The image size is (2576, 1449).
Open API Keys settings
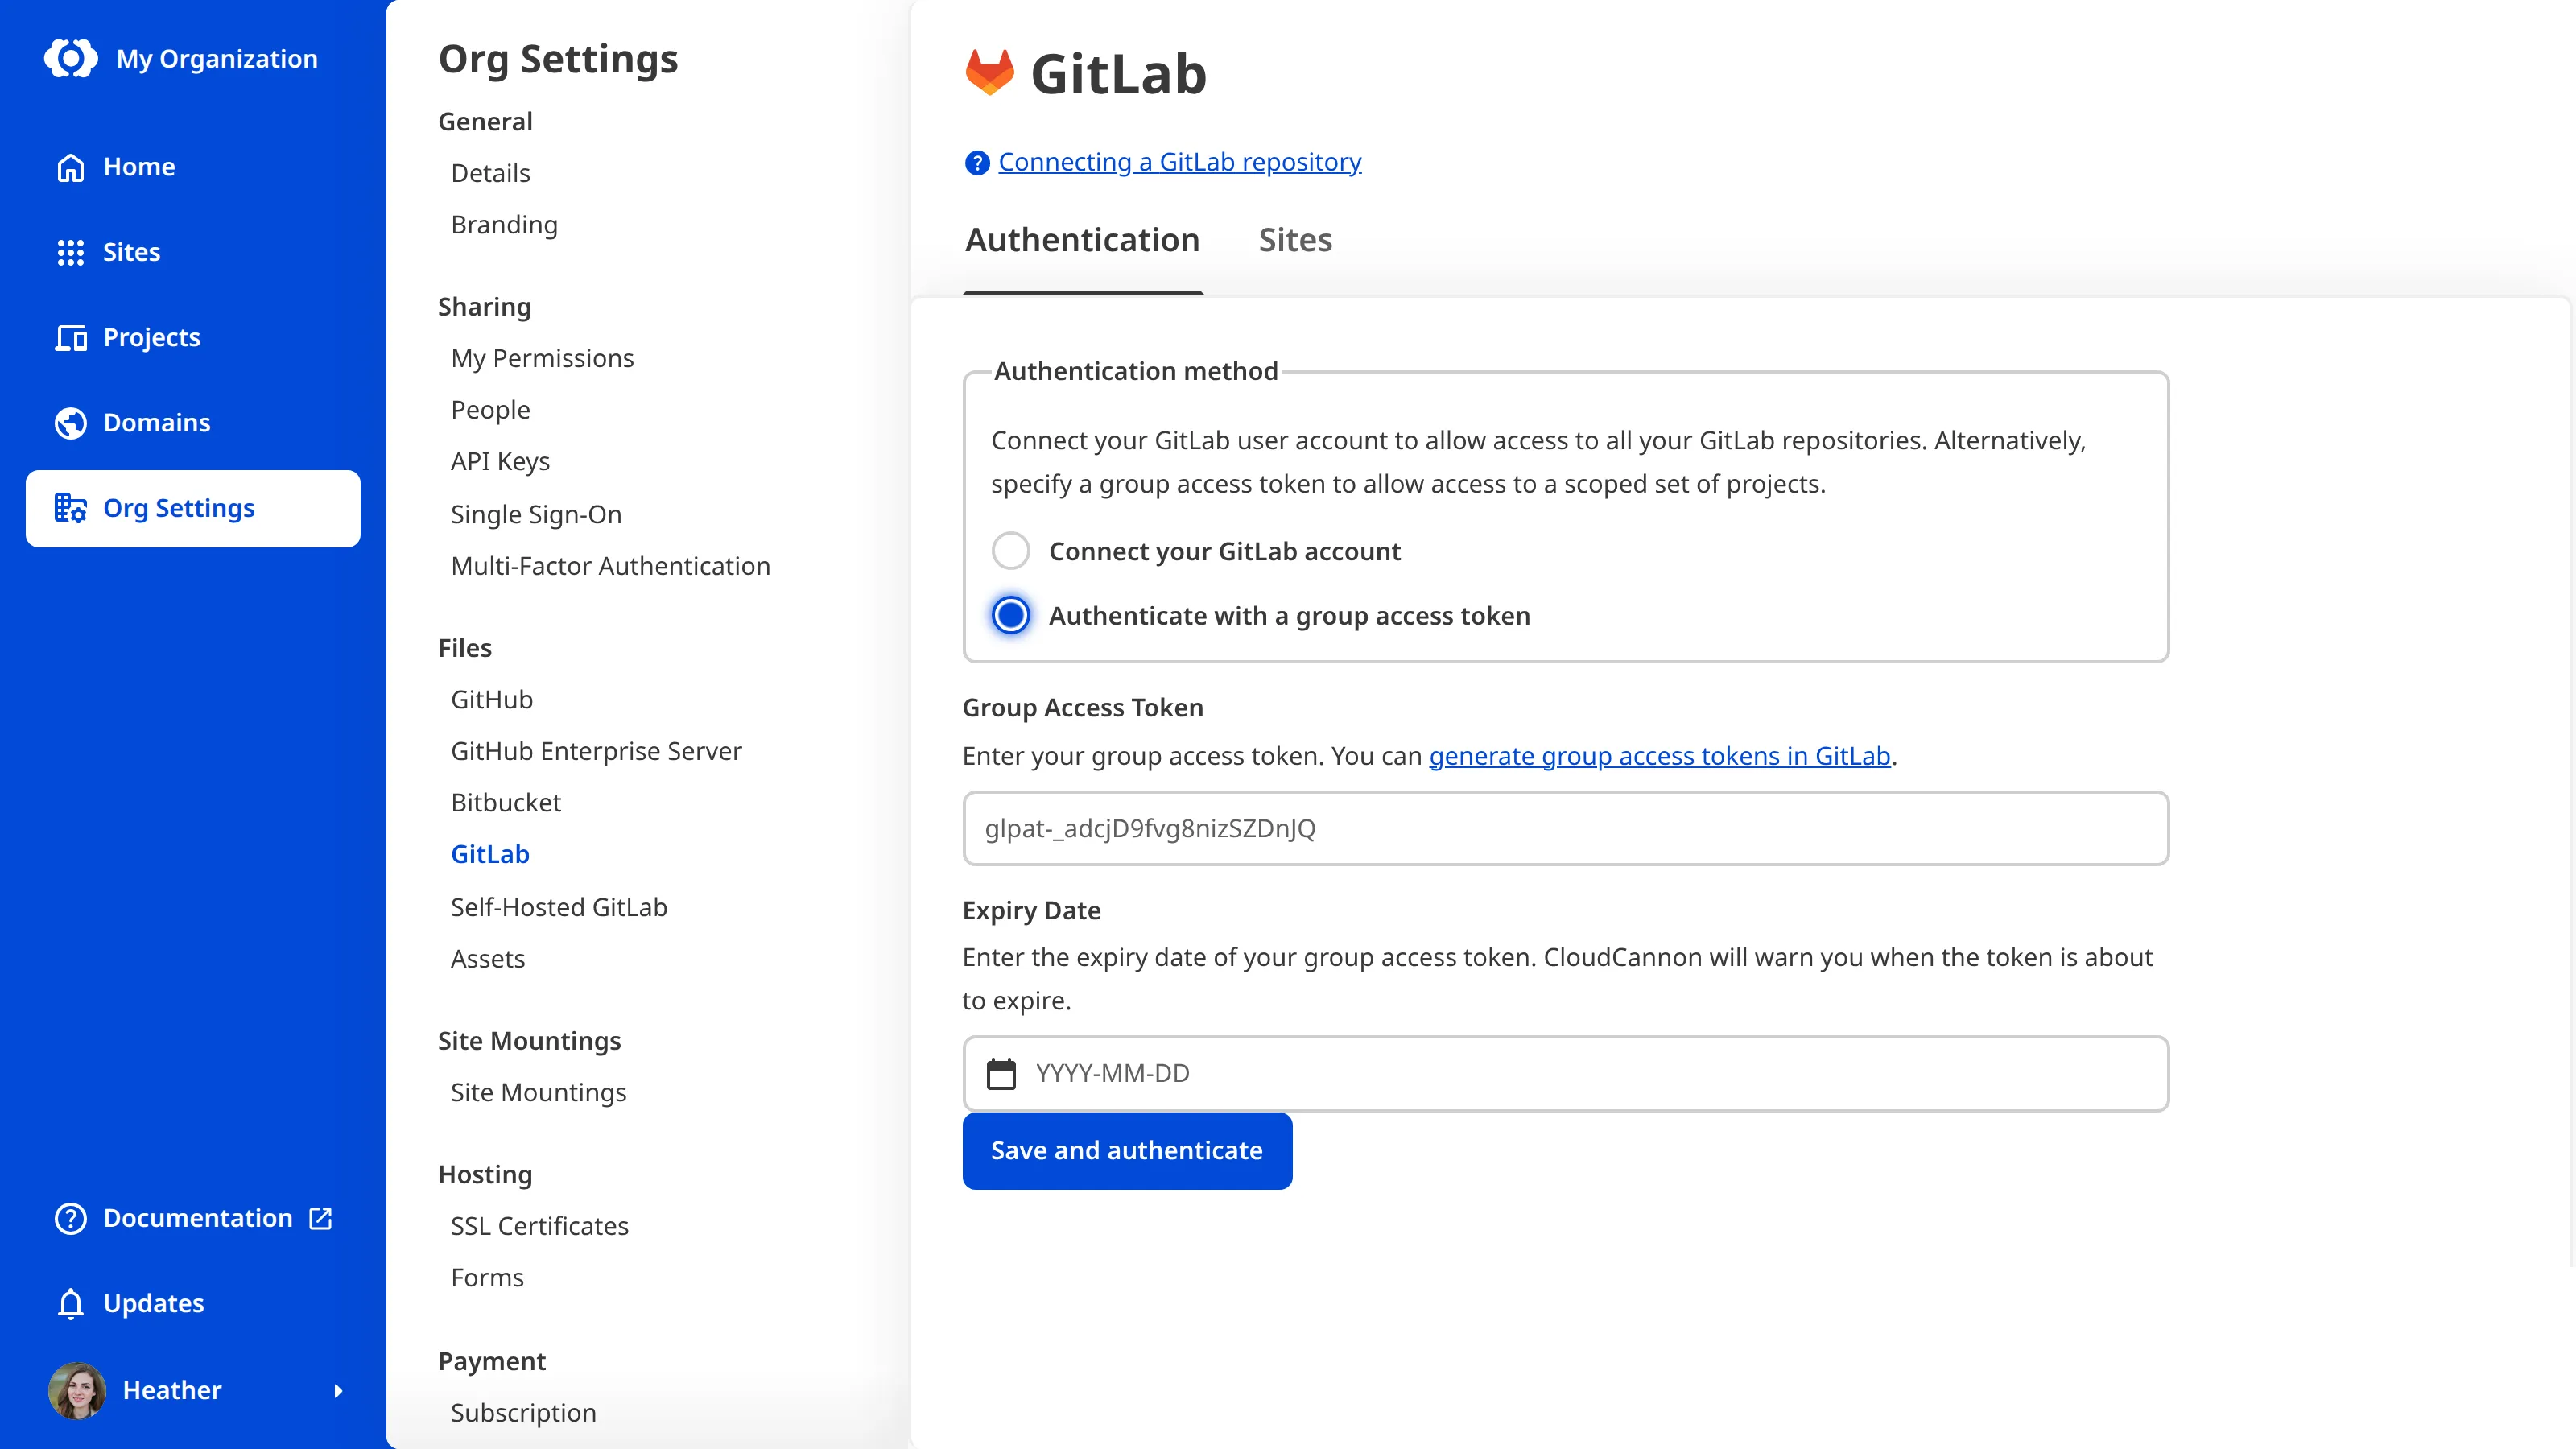point(500,461)
